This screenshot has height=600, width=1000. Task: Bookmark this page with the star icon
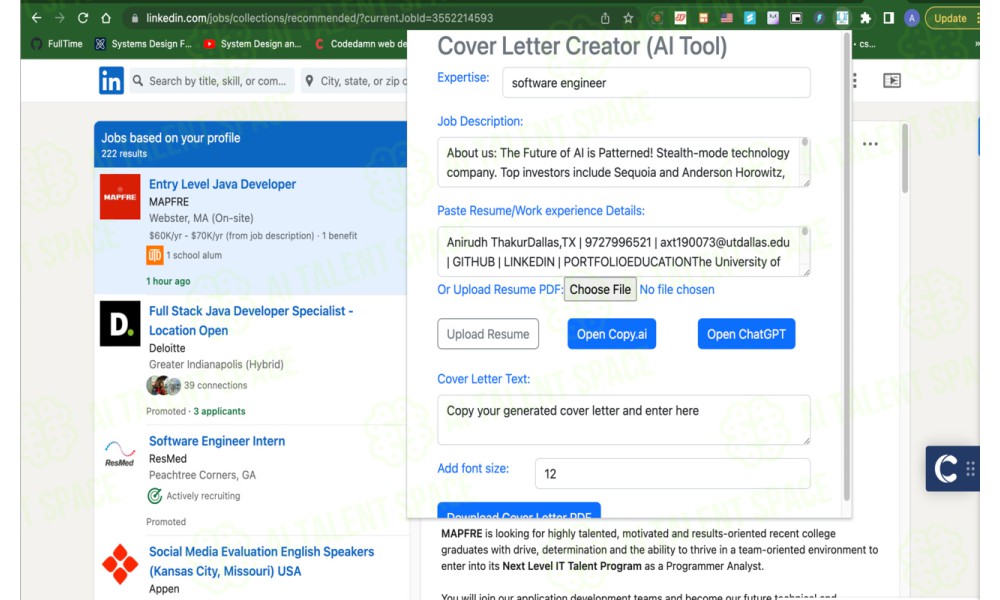pyautogui.click(x=628, y=18)
